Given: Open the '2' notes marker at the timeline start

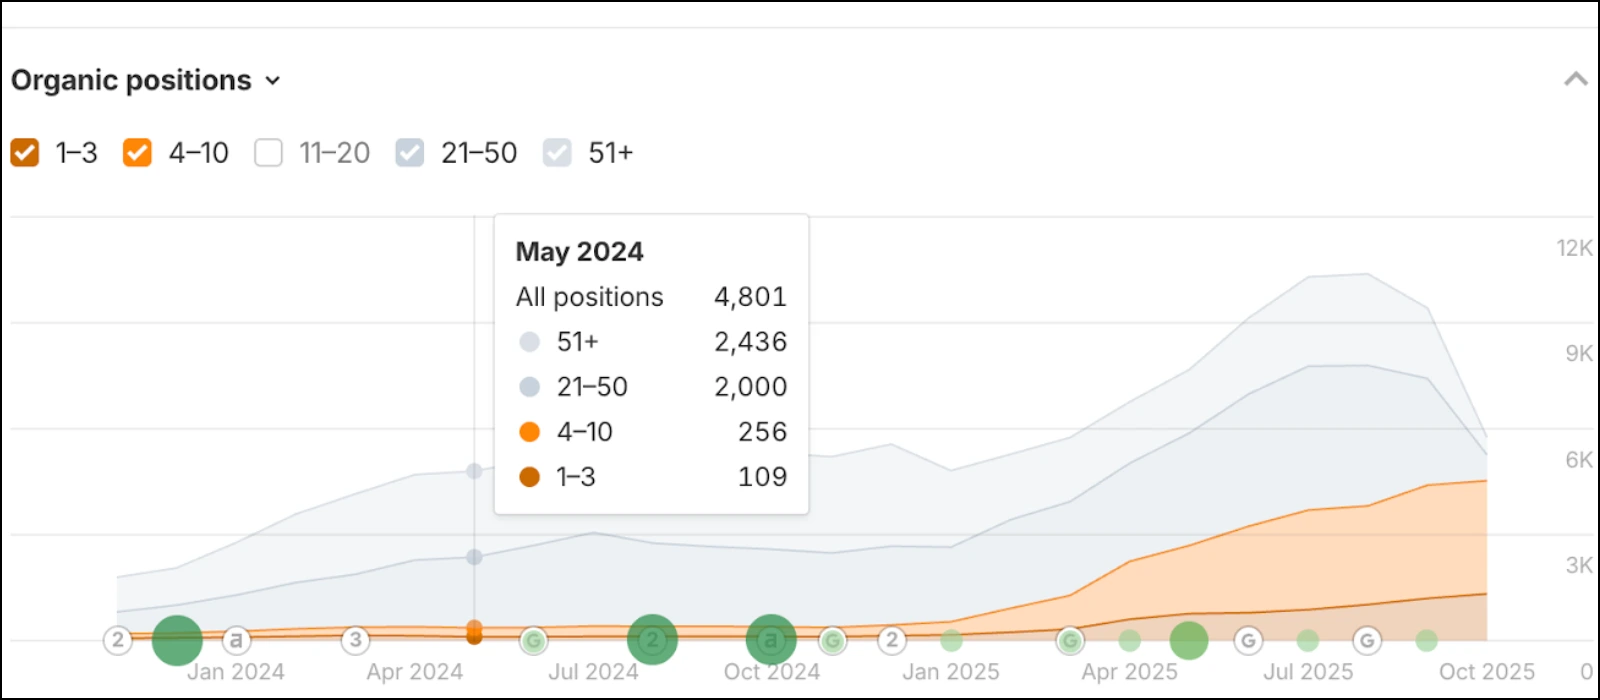Looking at the screenshot, I should tap(118, 640).
